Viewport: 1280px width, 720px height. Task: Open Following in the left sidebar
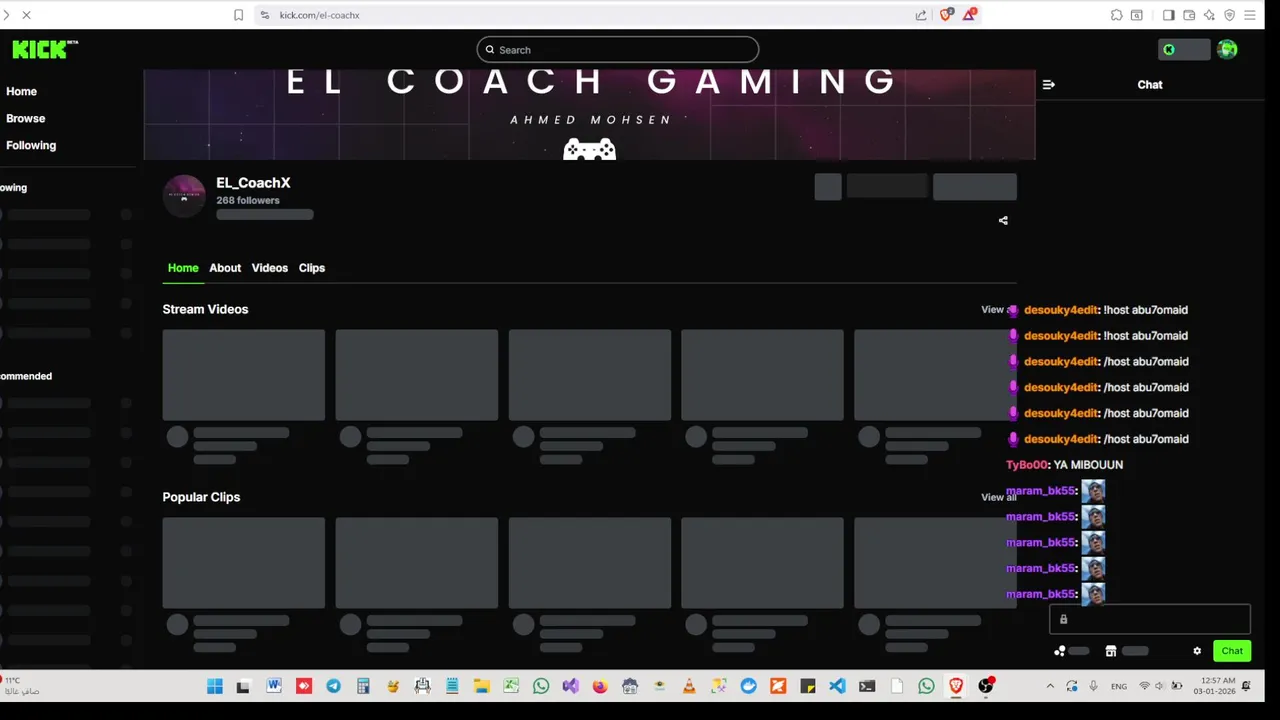31,145
